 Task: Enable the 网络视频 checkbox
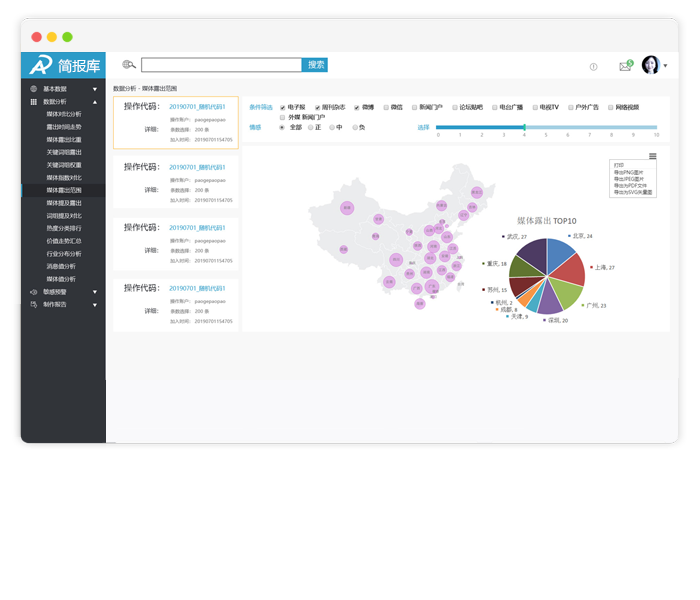[x=610, y=107]
